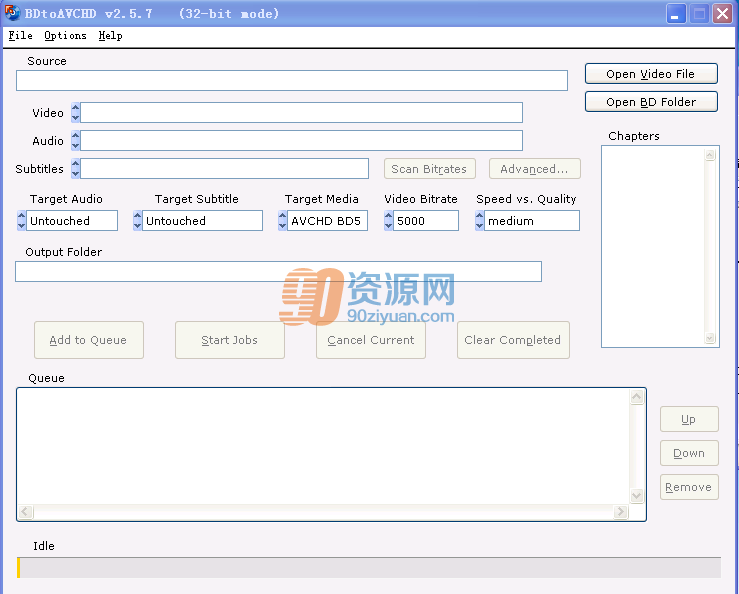
Task: Open the Target Audio Untouched selector
Action: 72,221
